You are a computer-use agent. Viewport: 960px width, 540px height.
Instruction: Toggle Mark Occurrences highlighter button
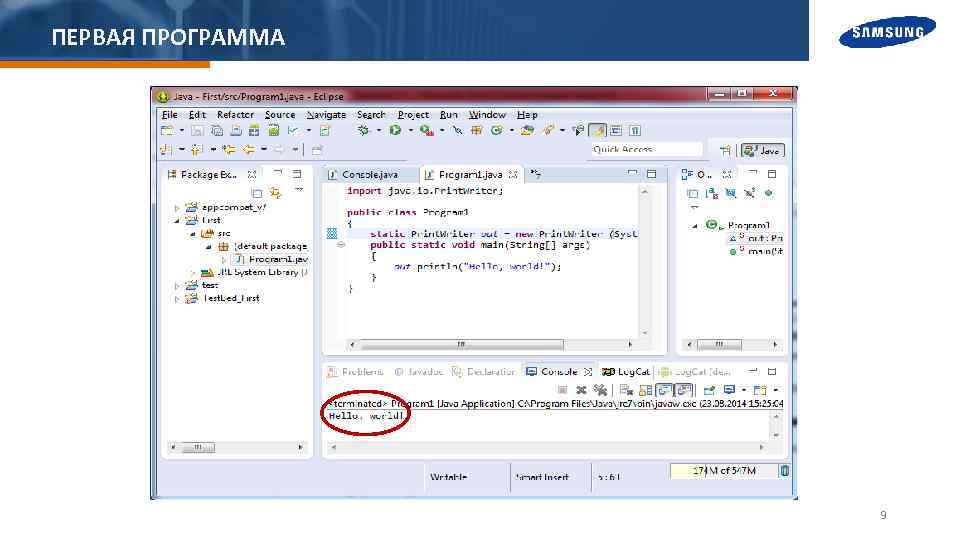click(x=597, y=130)
